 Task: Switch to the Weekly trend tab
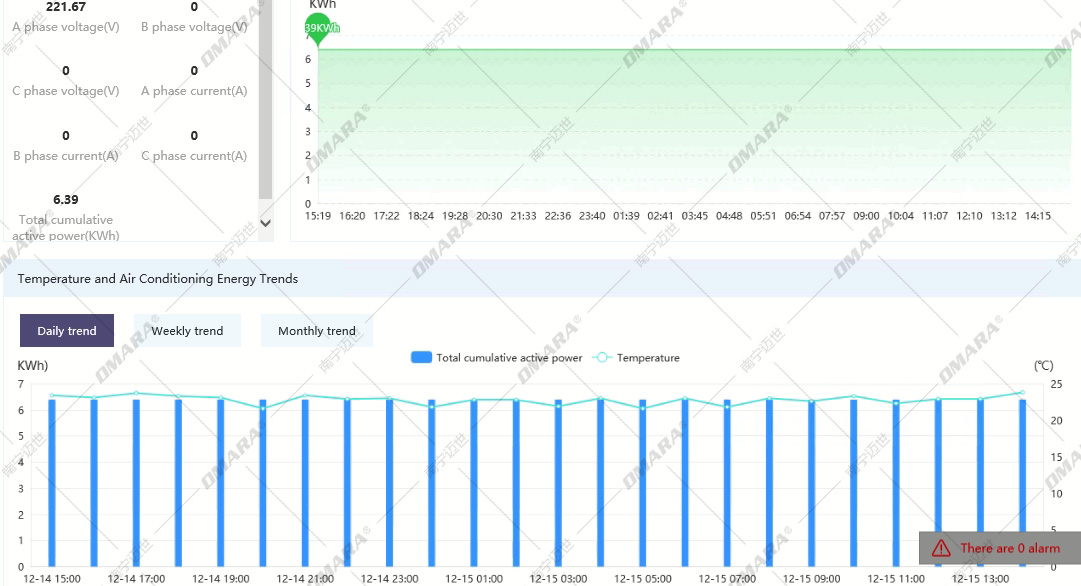(x=187, y=331)
